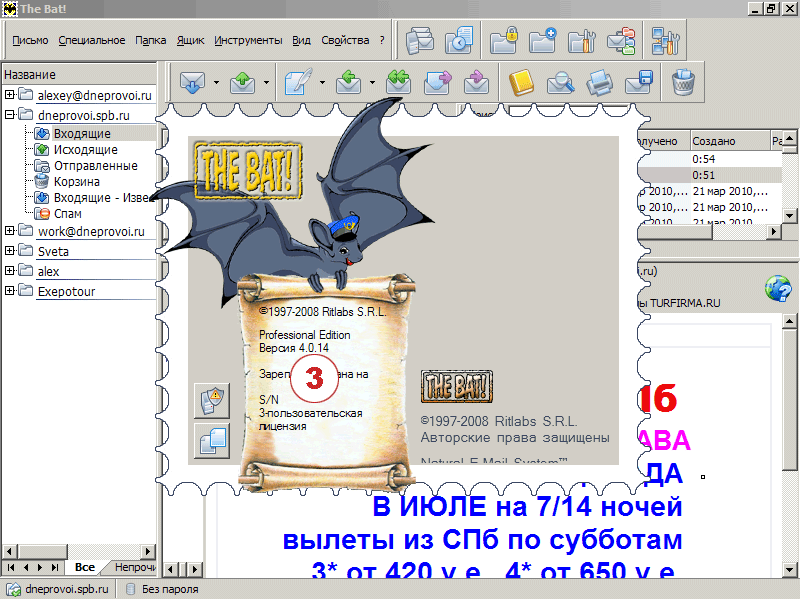Open dropdown arrow beside new message icon
The image size is (800, 600).
click(x=320, y=83)
